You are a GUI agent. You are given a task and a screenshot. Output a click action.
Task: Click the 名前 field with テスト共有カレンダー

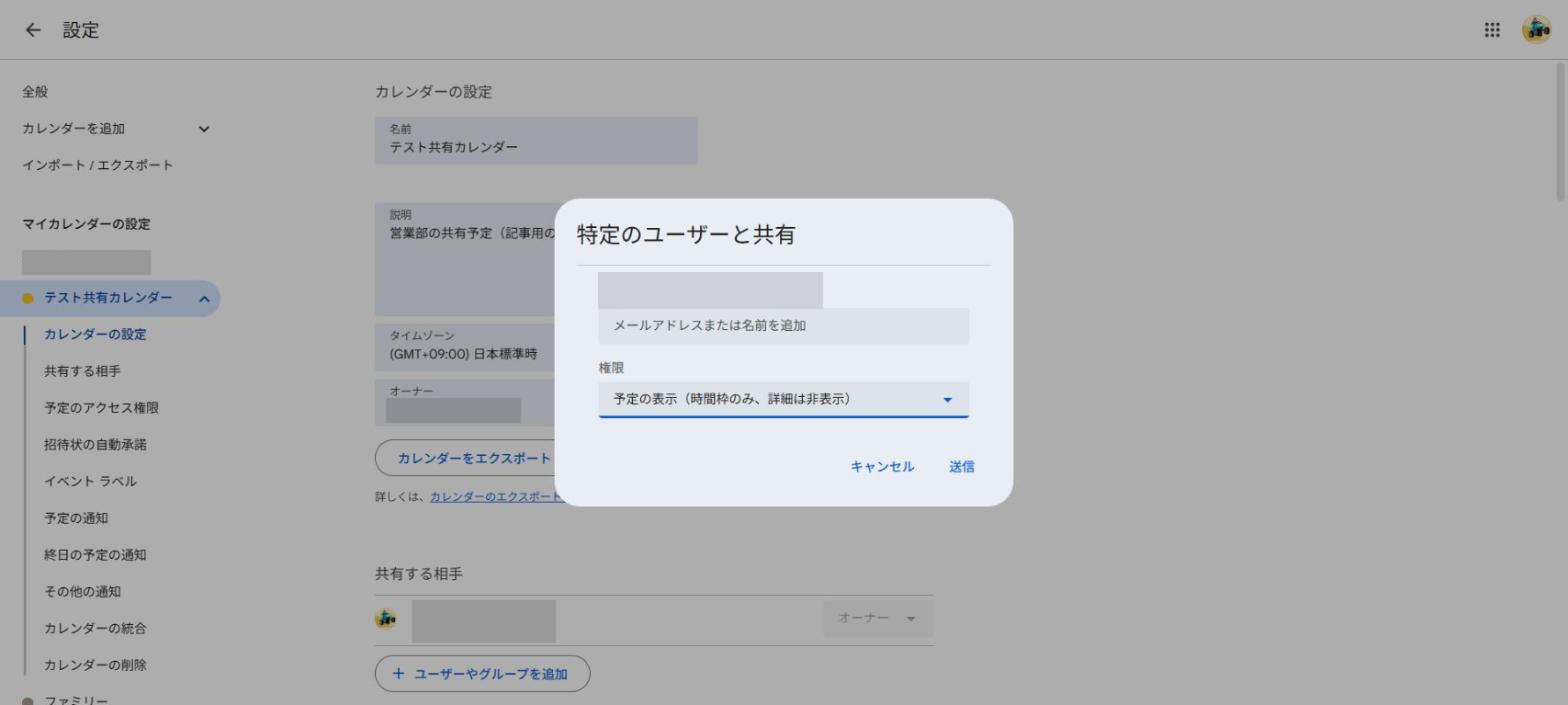pyautogui.click(x=536, y=140)
